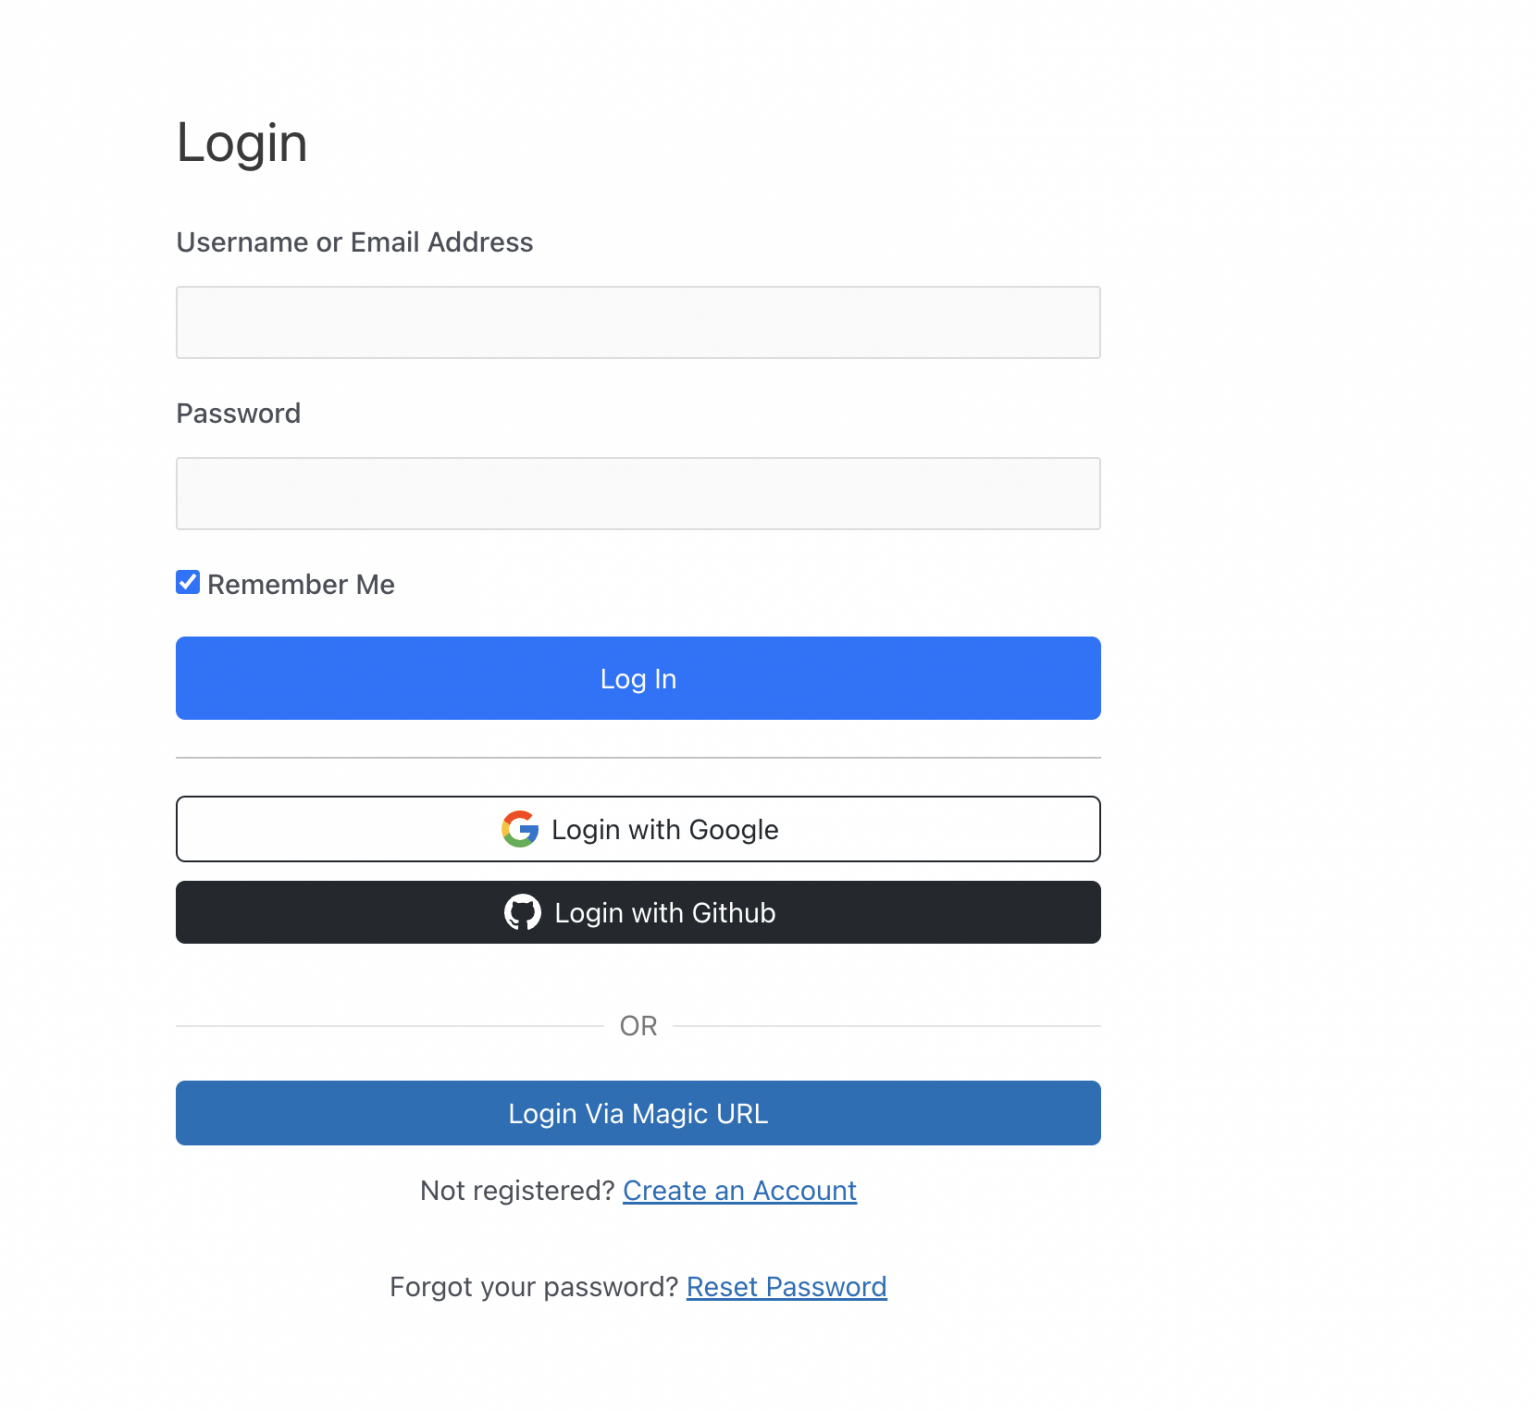
Task: Click the Google "G" icon
Action: 519,829
